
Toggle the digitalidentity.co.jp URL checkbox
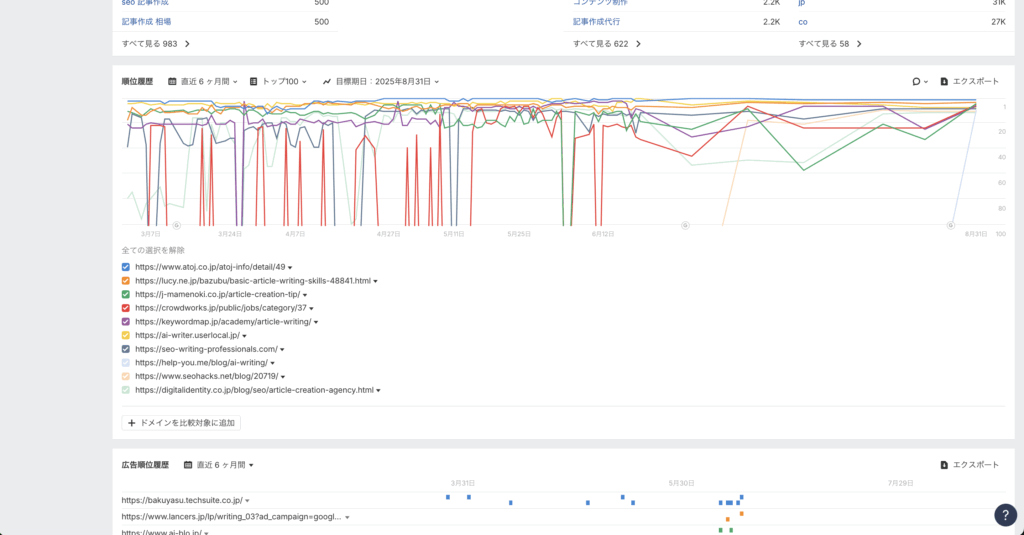point(125,391)
